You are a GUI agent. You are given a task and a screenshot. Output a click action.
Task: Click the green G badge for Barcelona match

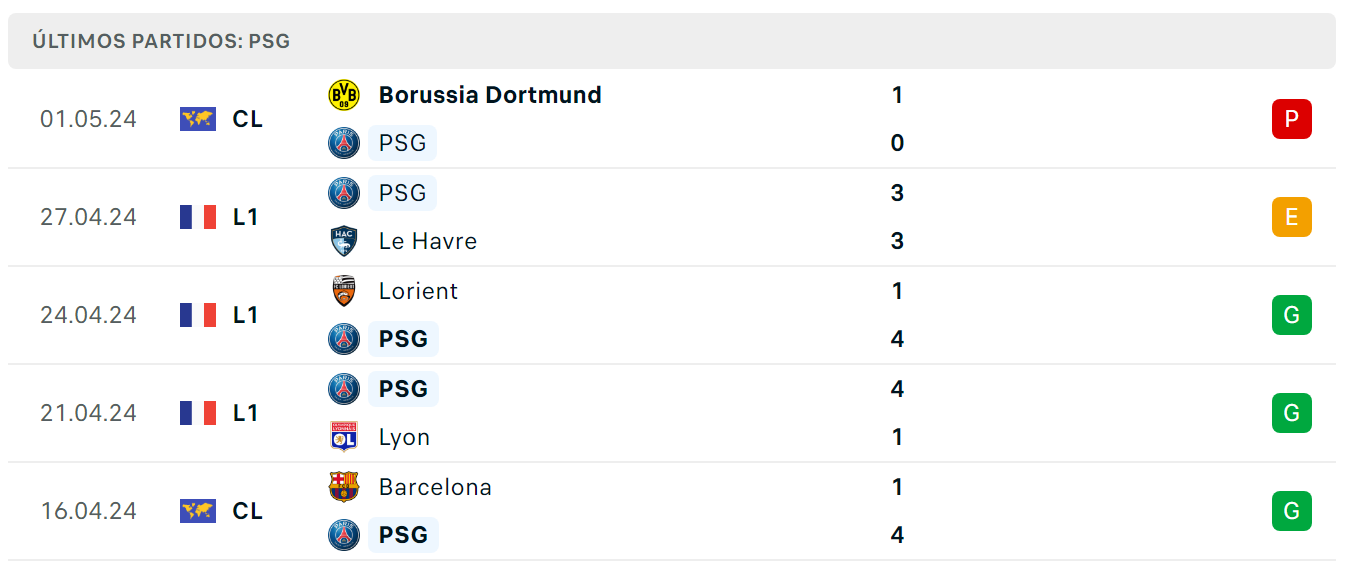point(1292,511)
